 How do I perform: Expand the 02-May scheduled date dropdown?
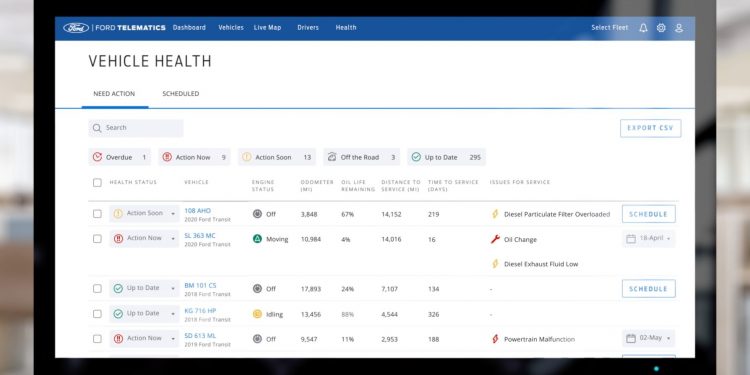668,338
